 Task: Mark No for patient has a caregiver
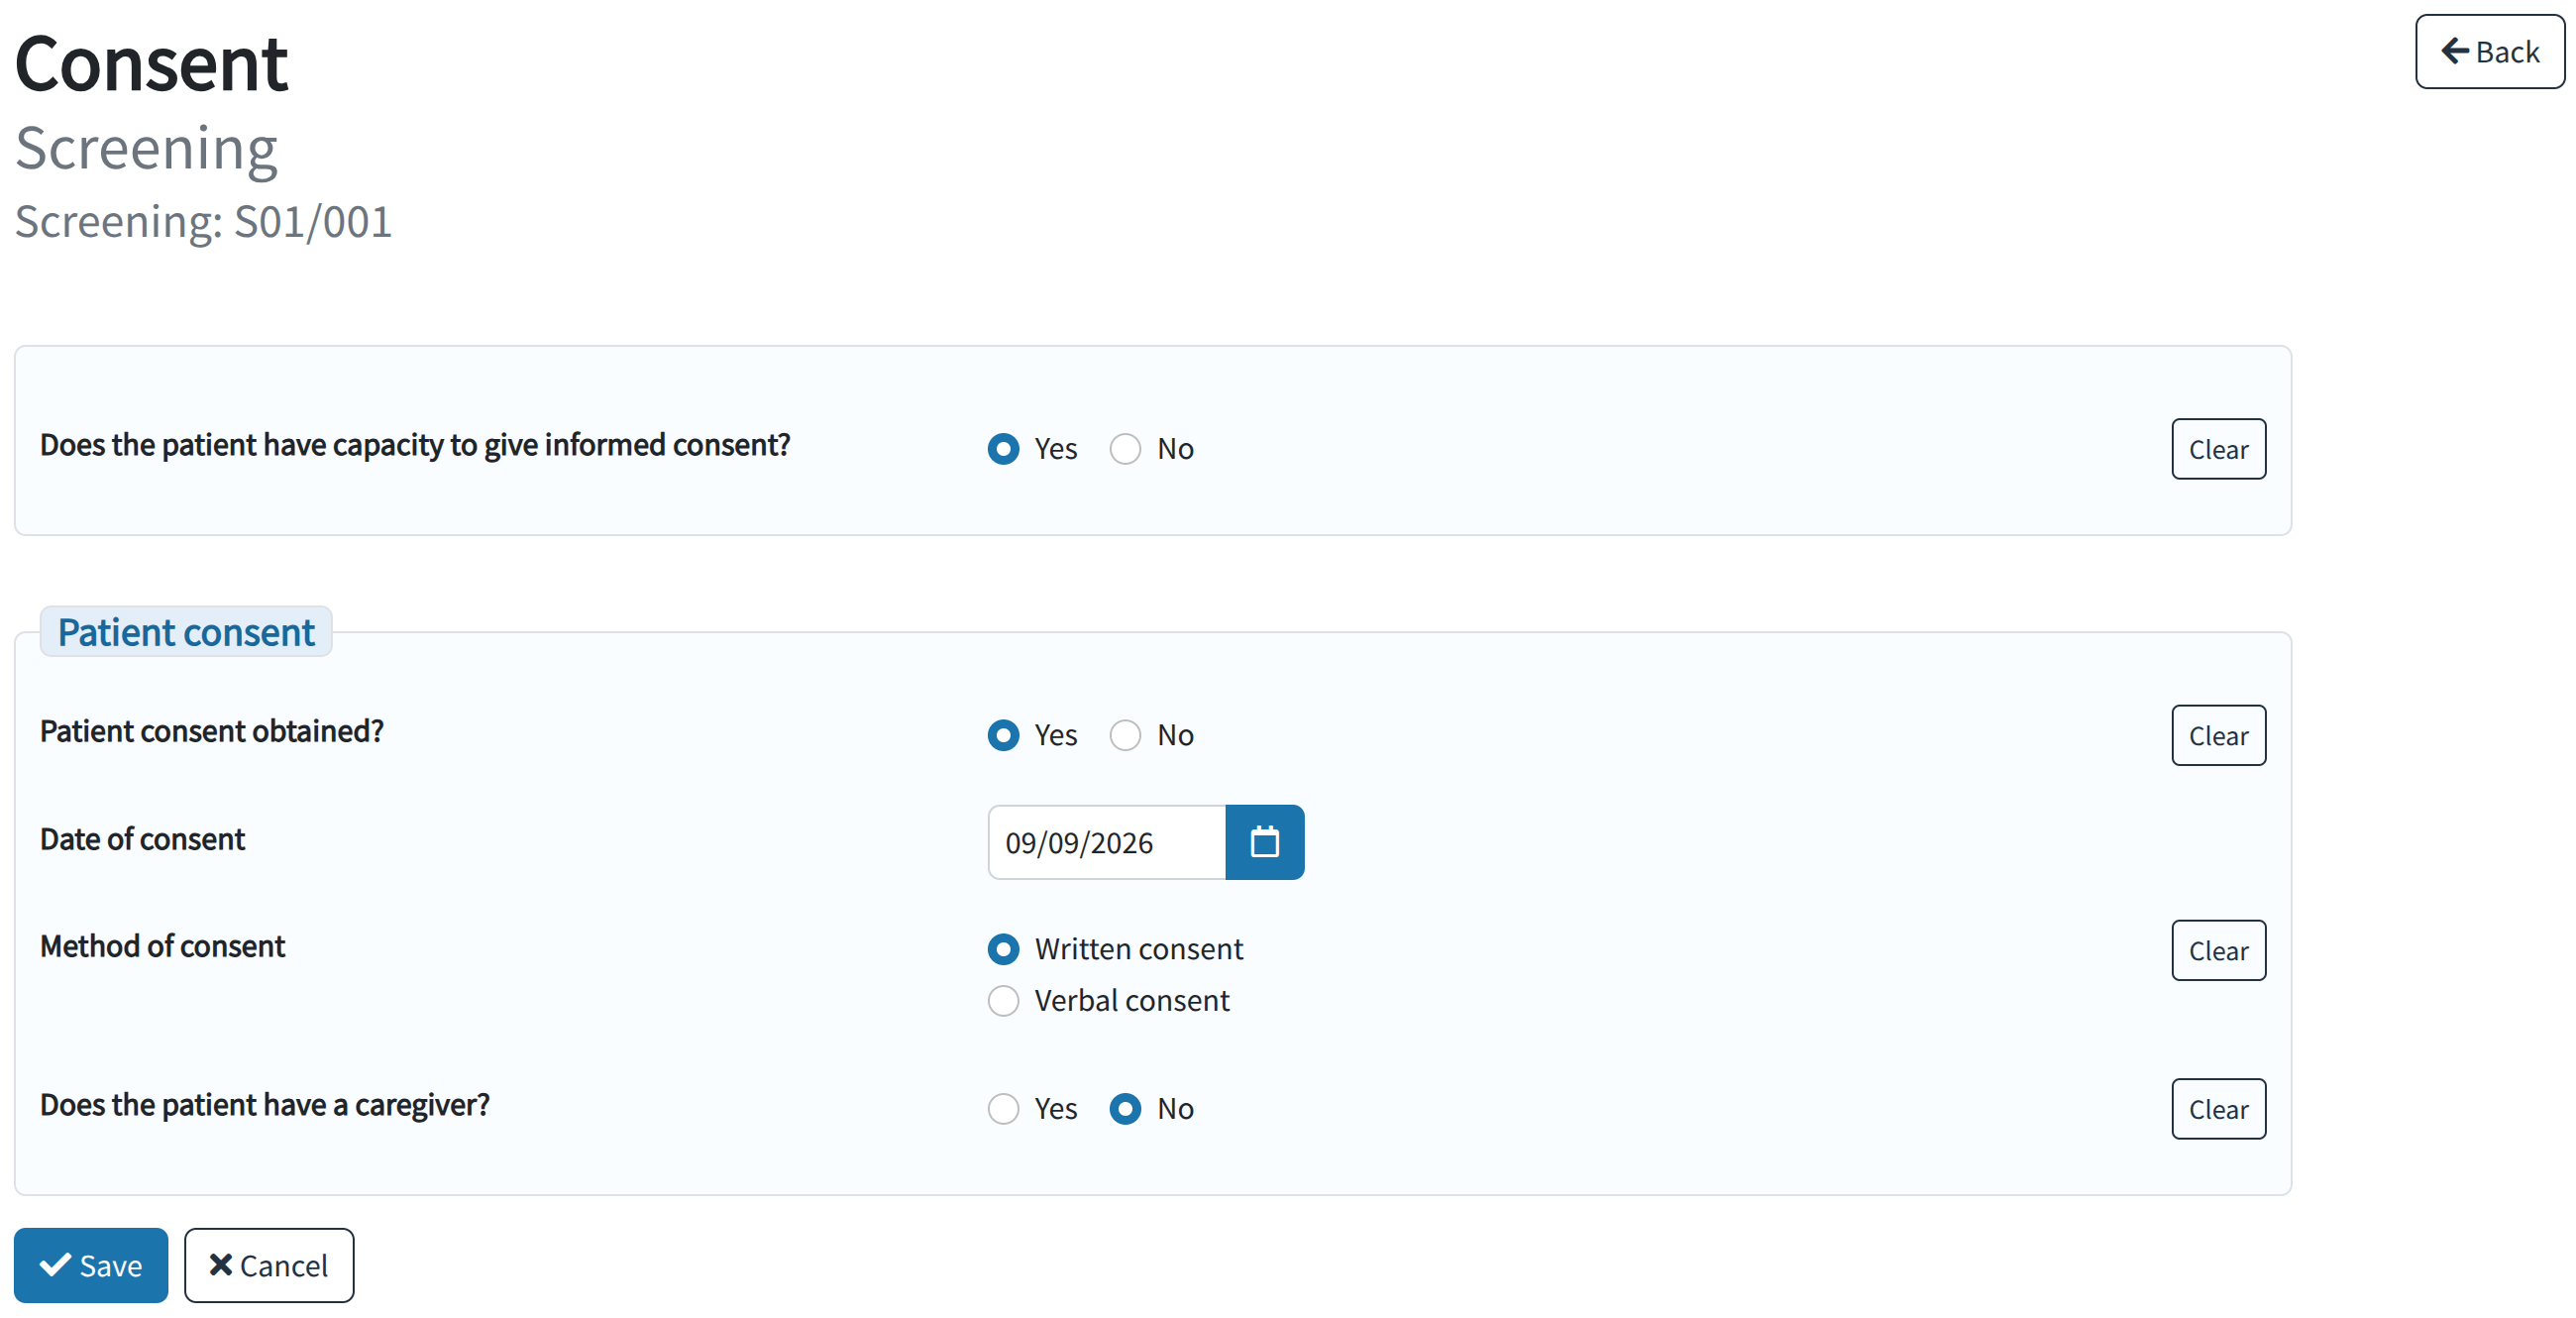(1125, 1109)
